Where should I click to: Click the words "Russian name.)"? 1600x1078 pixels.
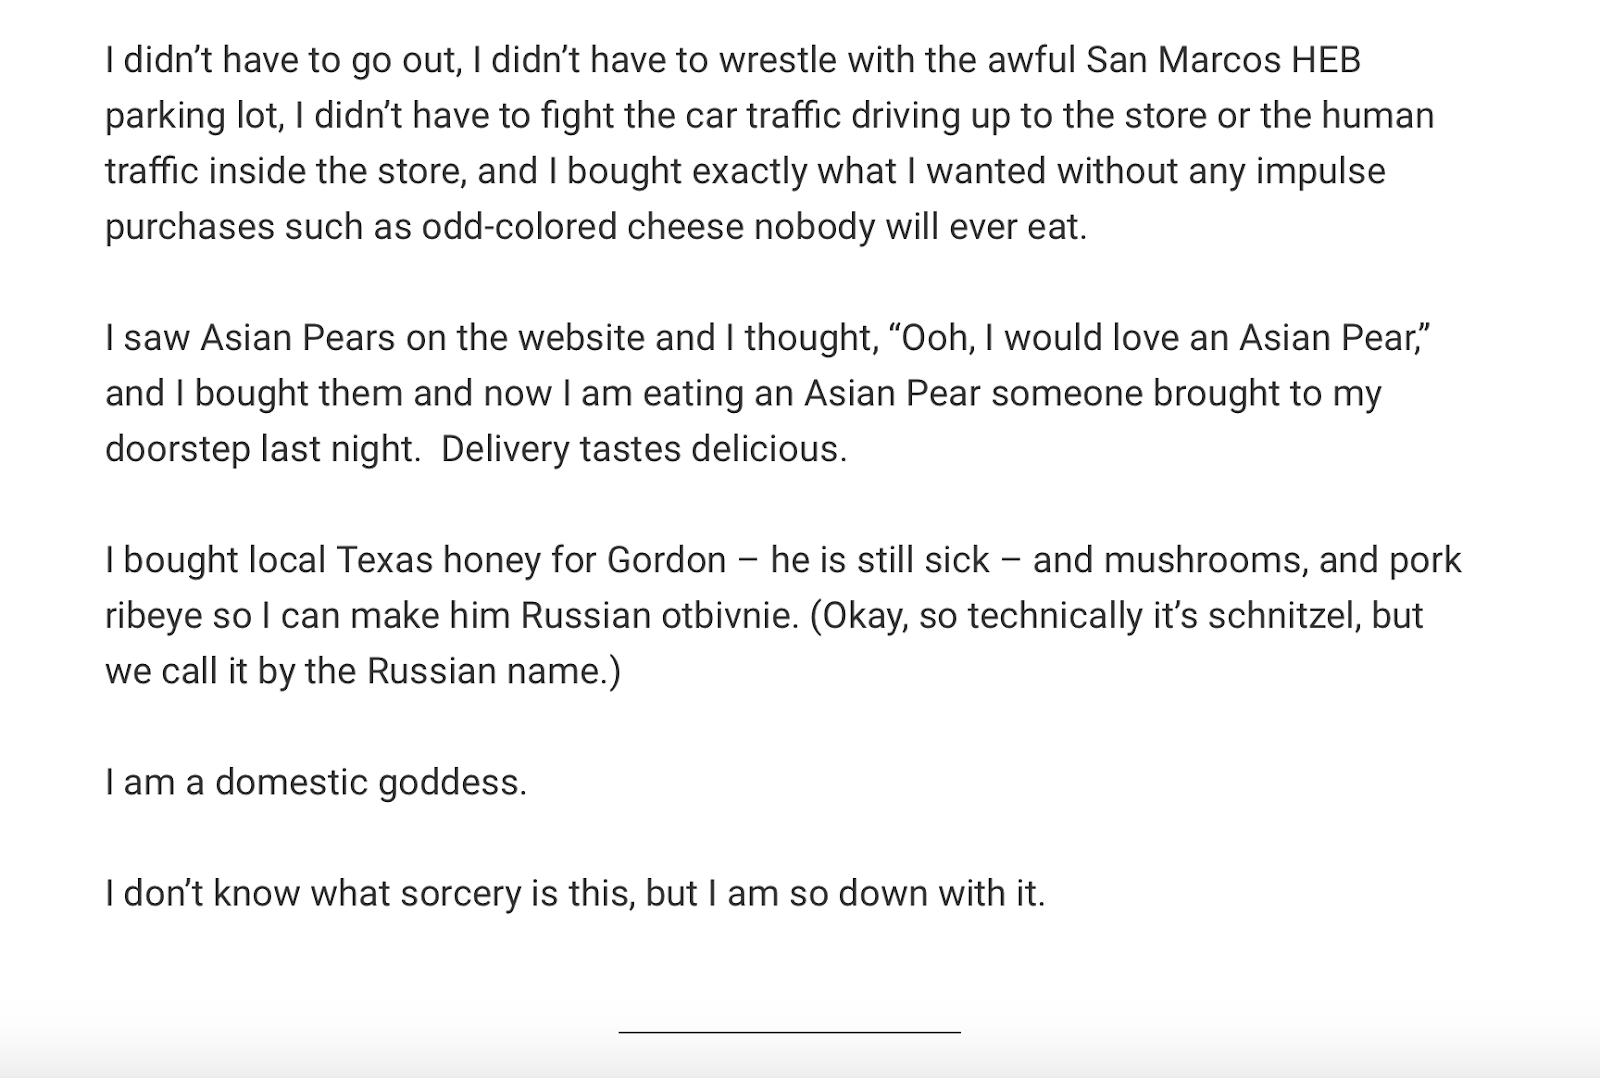point(495,671)
